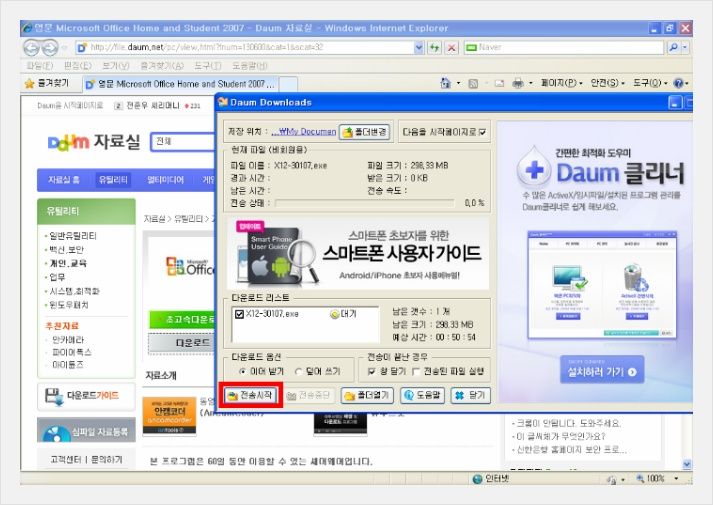The height and width of the screenshot is (505, 713).
Task: Click the 대기 status icon in download list
Action: [334, 314]
